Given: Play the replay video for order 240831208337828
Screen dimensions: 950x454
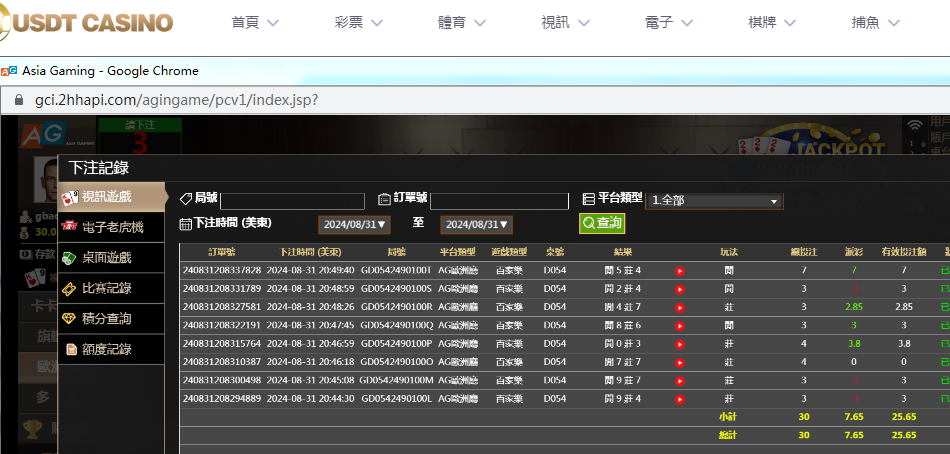Looking at the screenshot, I should point(680,270).
